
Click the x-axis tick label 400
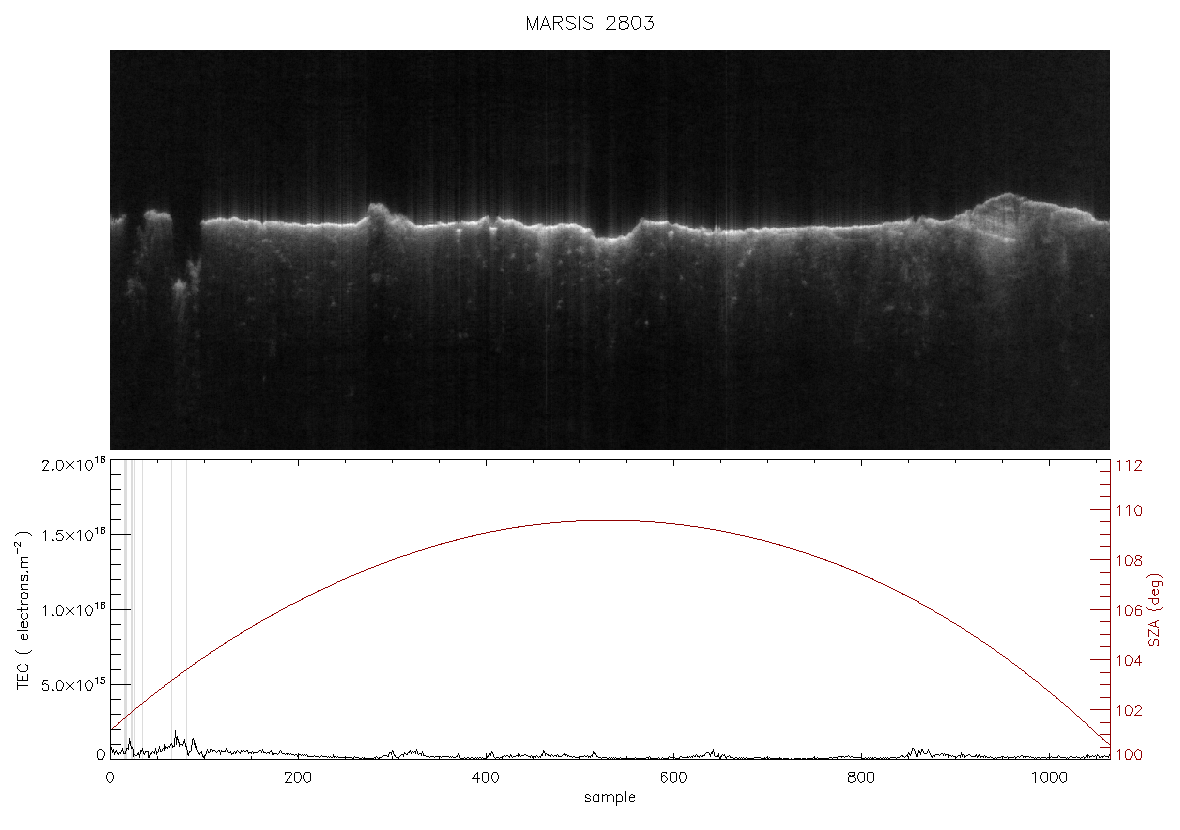485,778
